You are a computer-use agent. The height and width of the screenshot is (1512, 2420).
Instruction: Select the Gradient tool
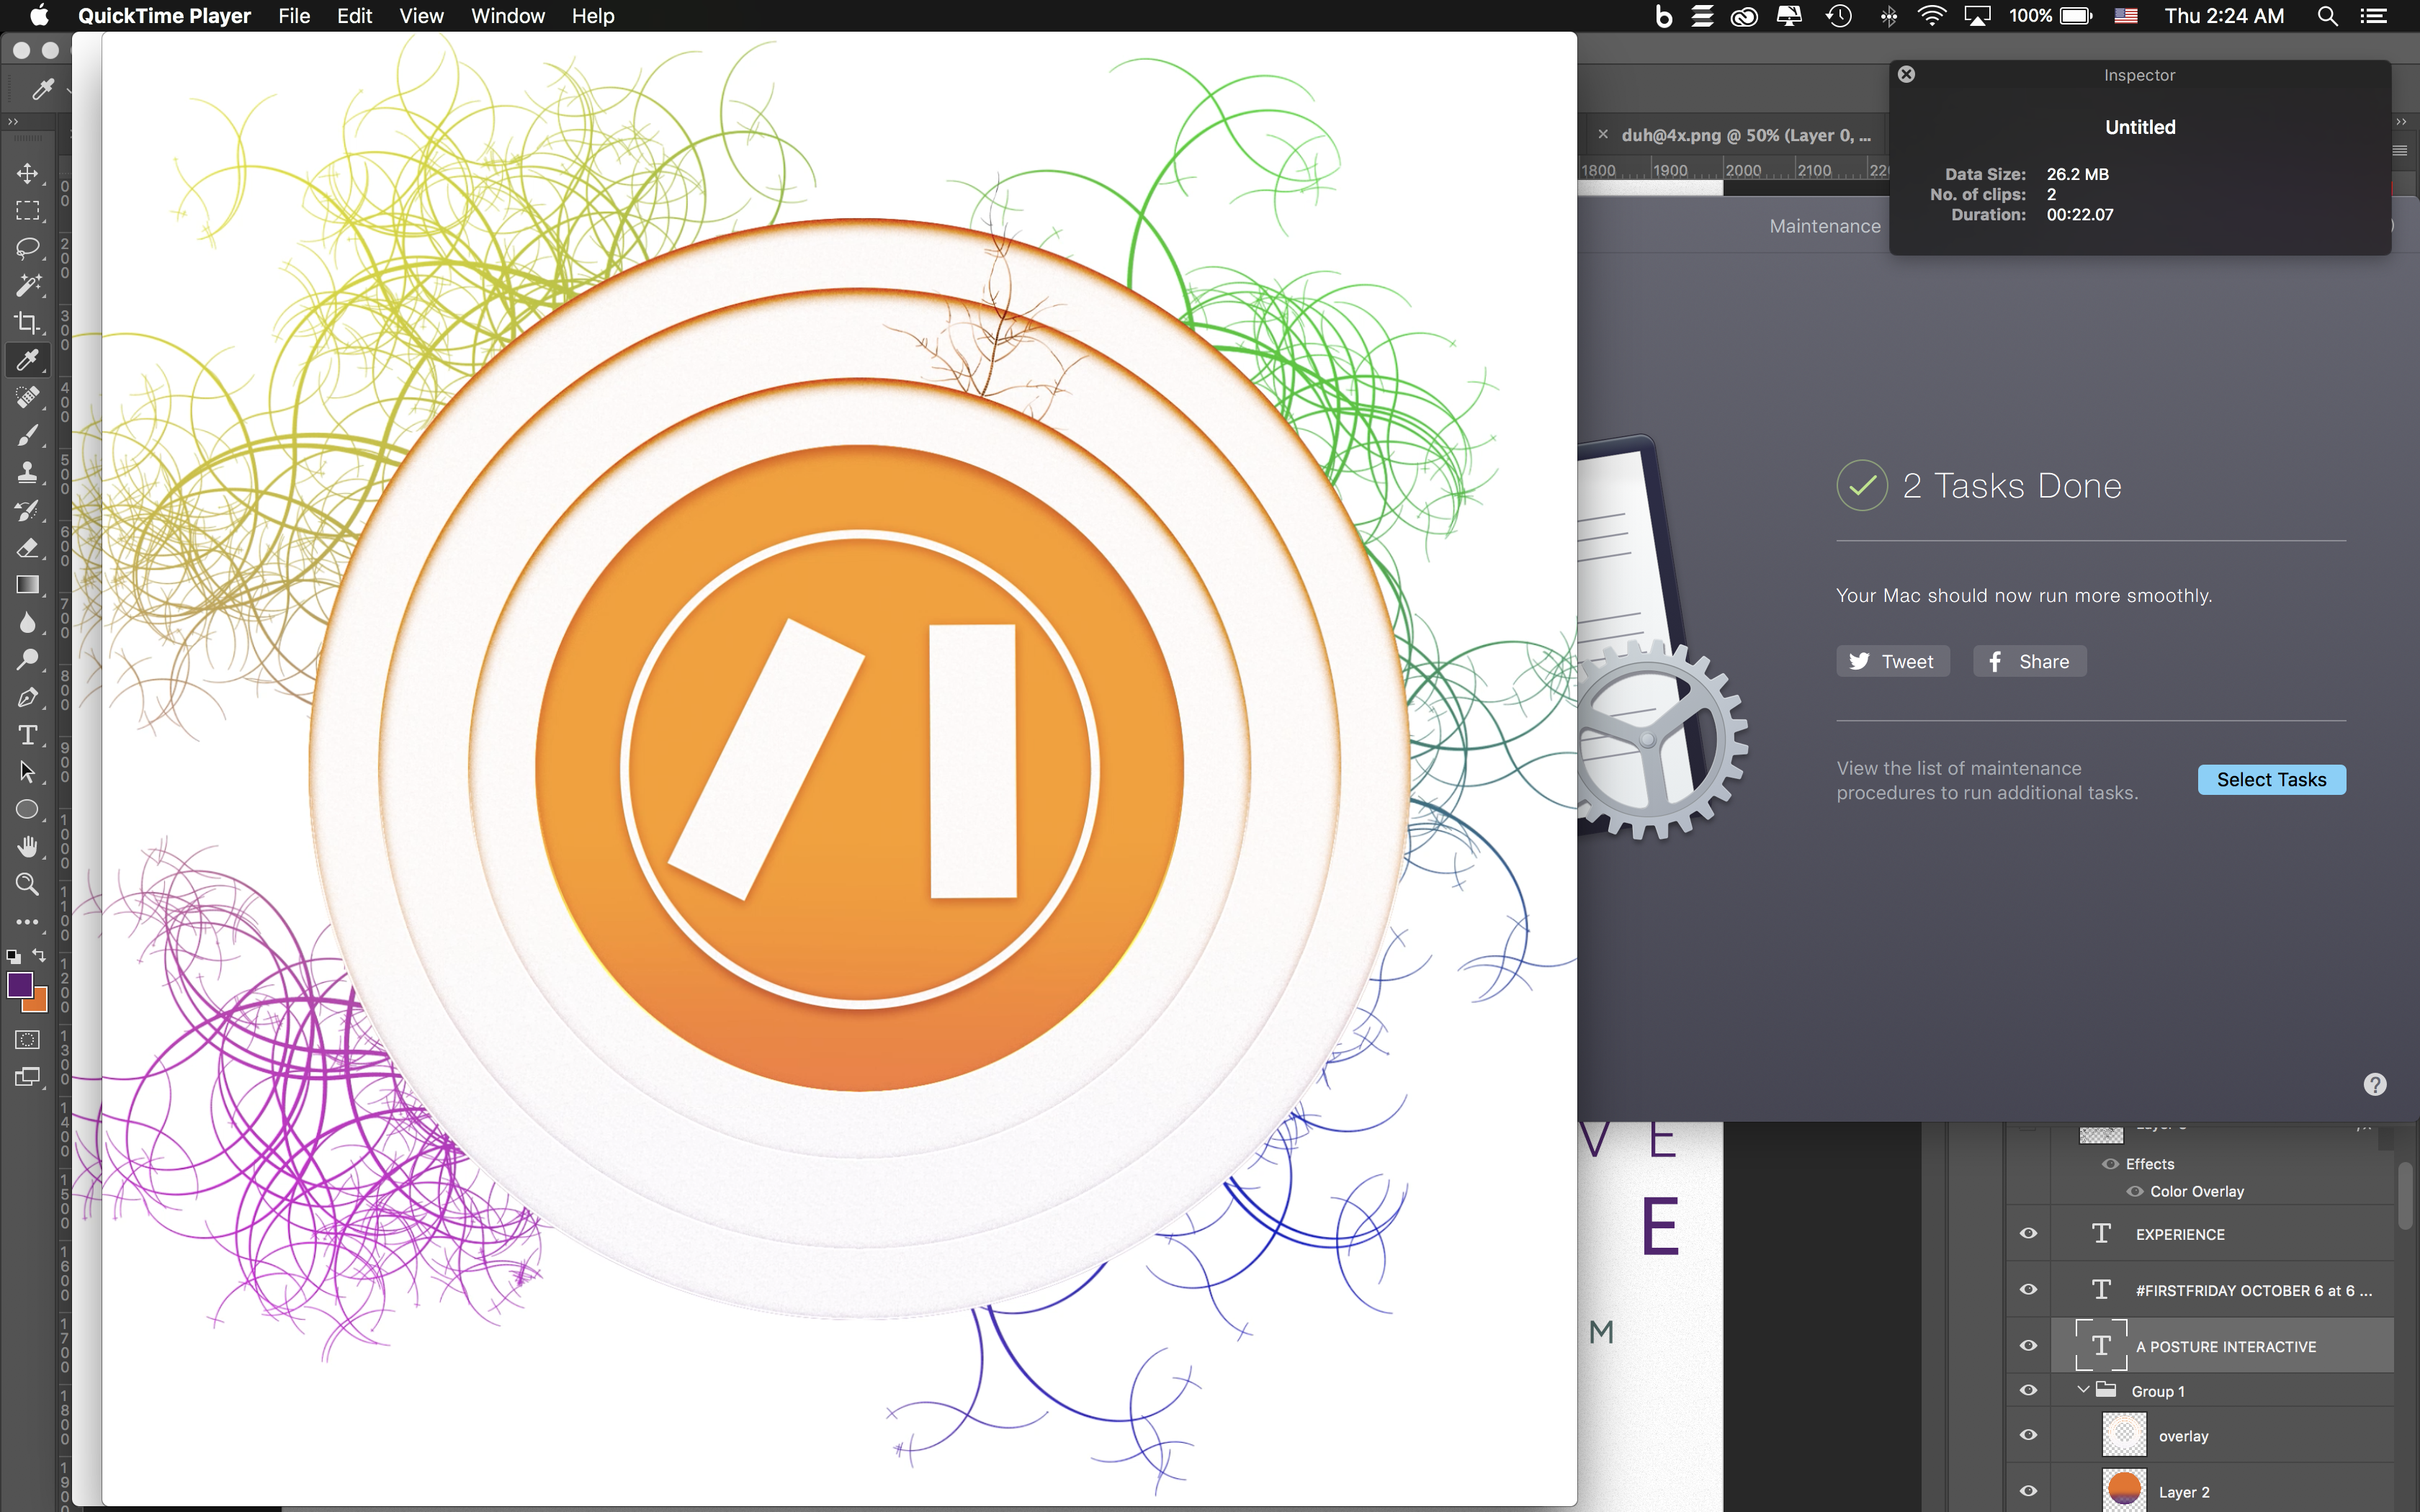tap(27, 585)
